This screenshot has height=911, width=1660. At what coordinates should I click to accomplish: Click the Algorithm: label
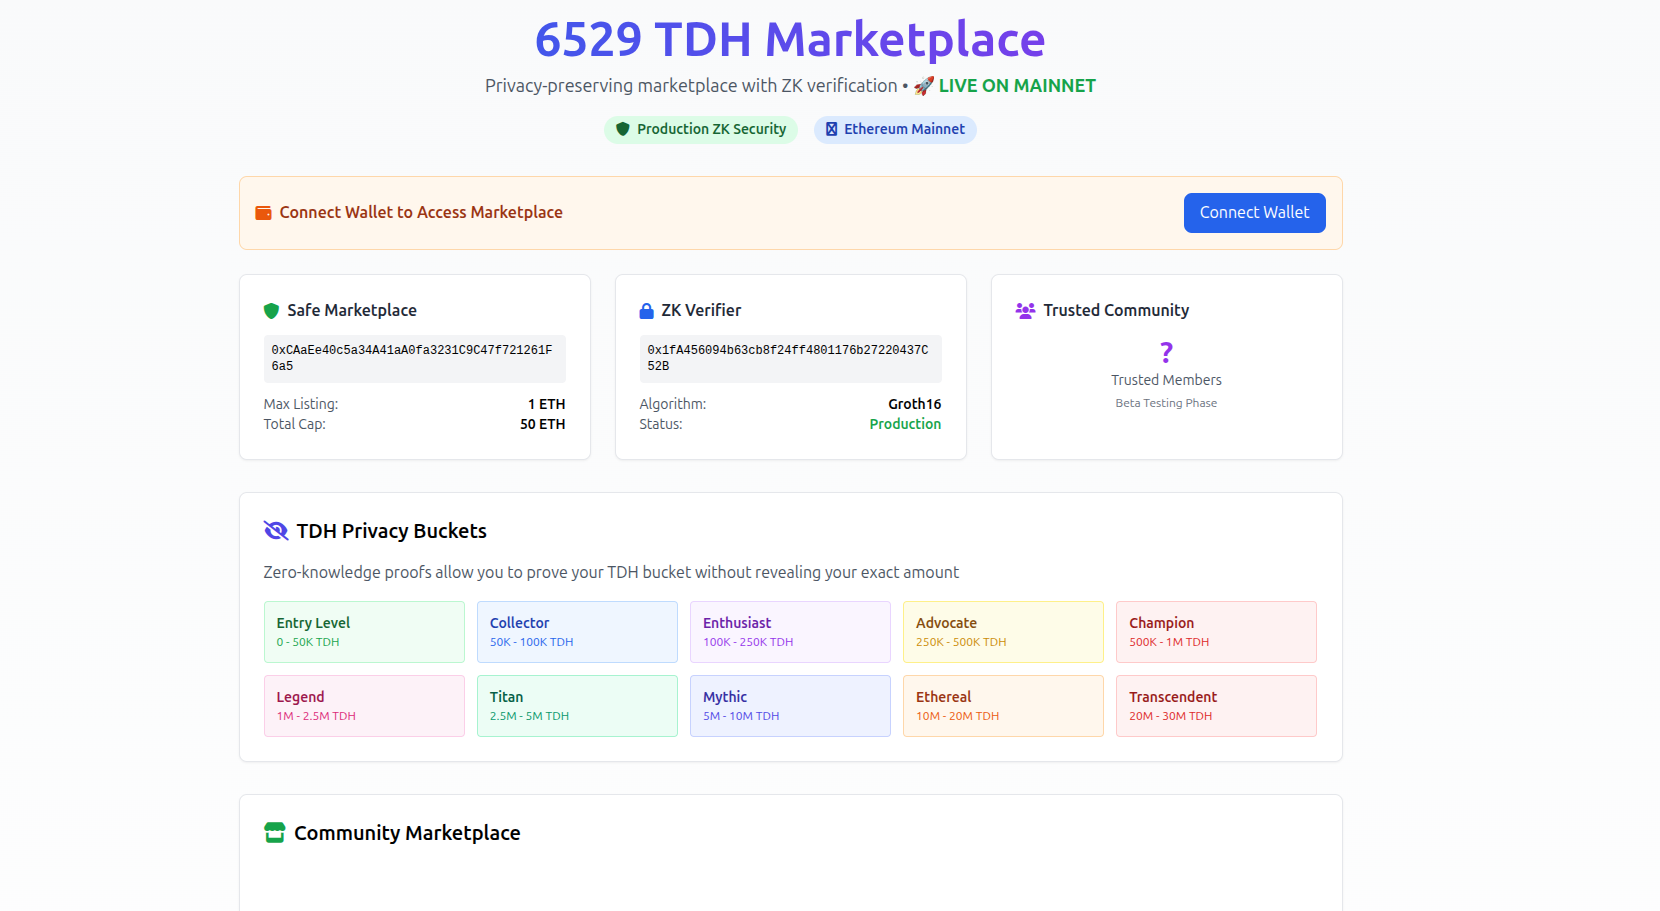pyautogui.click(x=673, y=405)
